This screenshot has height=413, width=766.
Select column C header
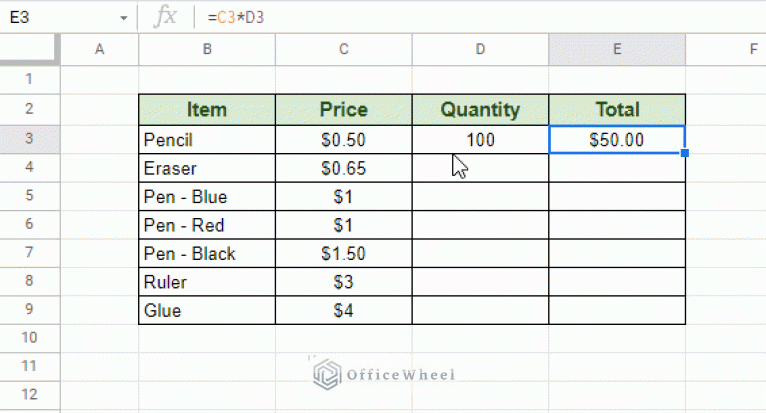pos(344,49)
